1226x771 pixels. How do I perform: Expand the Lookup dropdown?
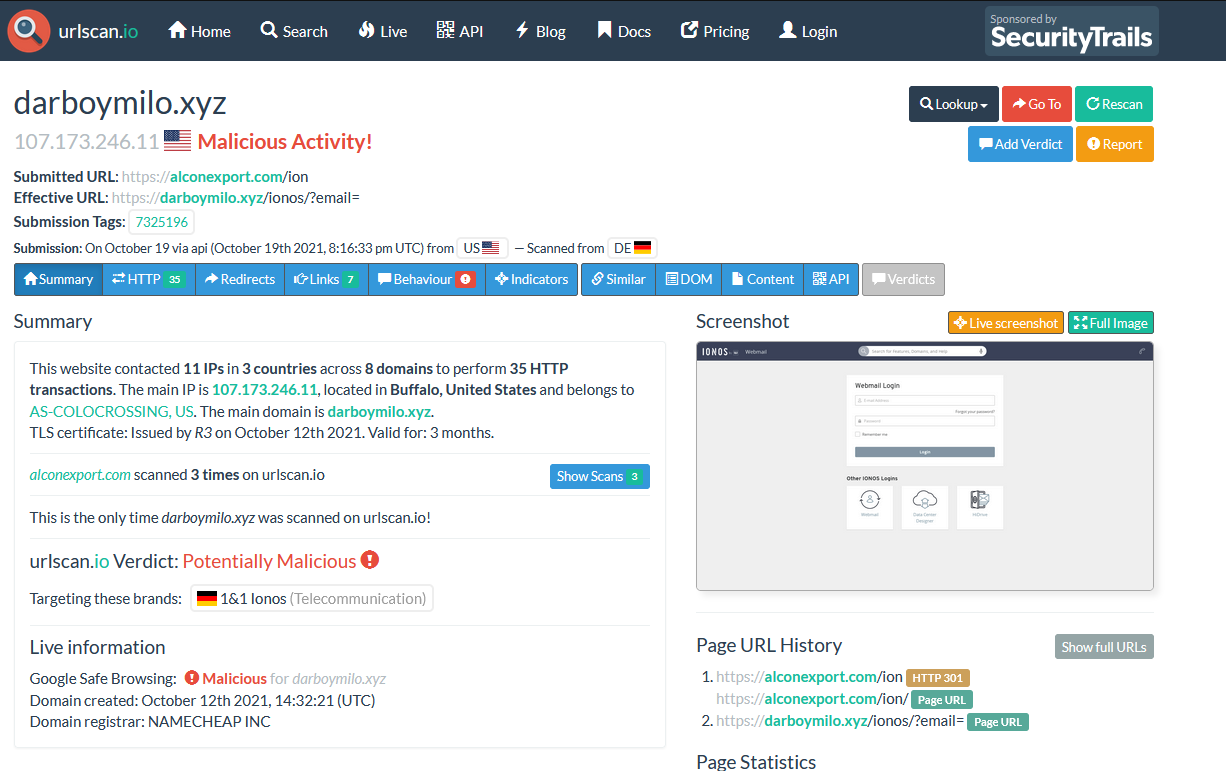[x=953, y=104]
